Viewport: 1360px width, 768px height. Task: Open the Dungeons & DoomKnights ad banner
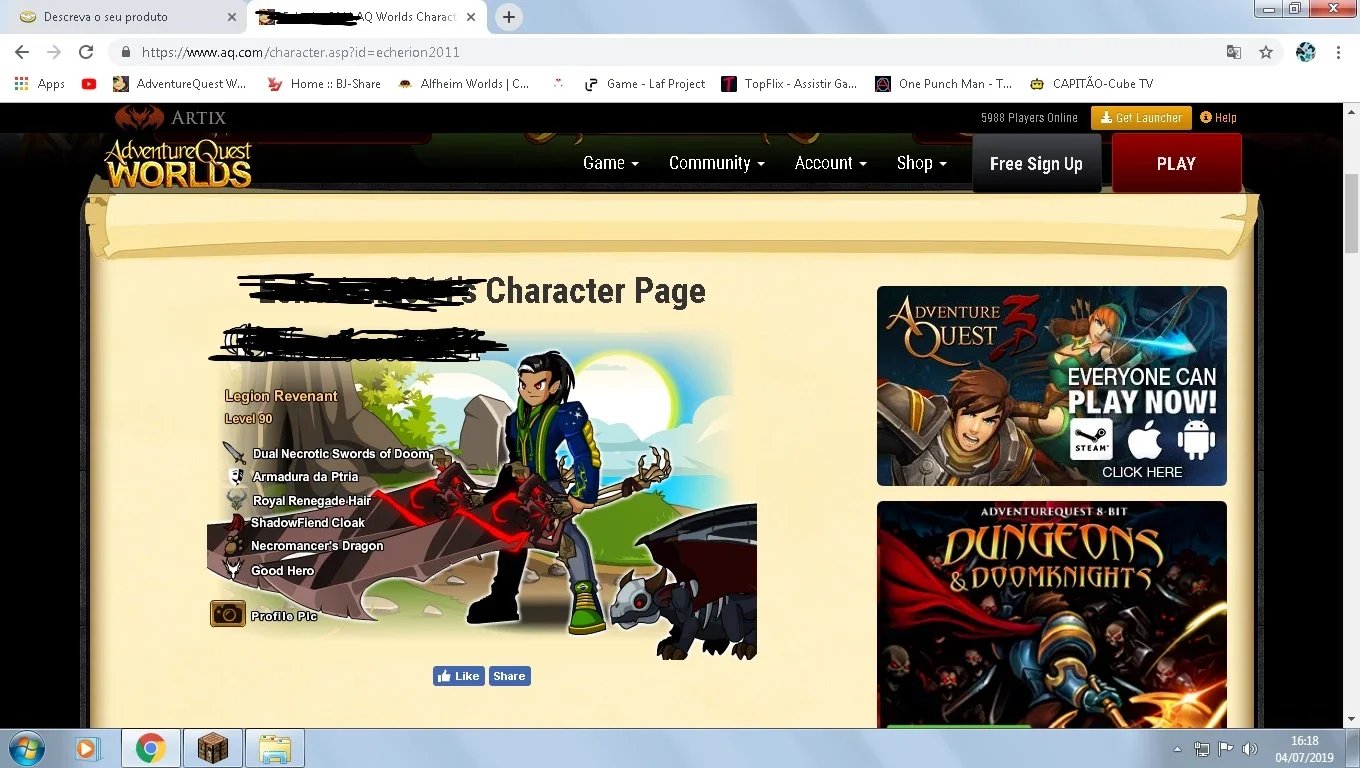click(1052, 614)
